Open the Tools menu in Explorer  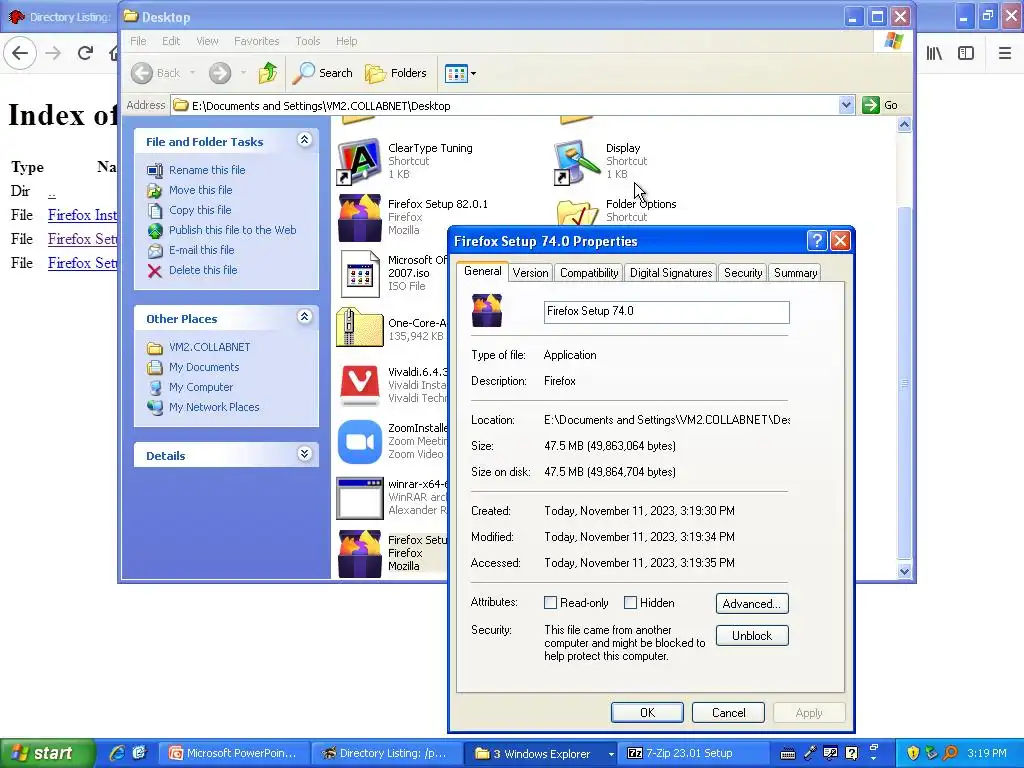tap(308, 41)
